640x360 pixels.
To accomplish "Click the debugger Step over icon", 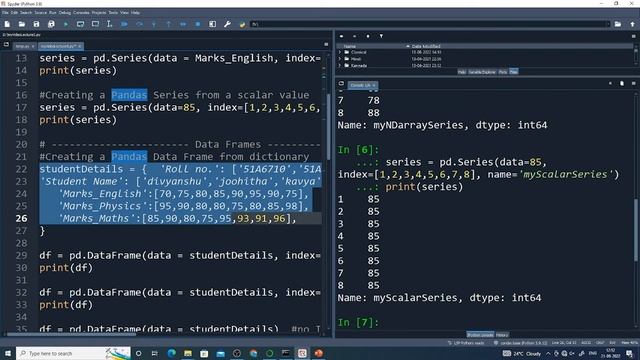I will (x=139, y=24).
